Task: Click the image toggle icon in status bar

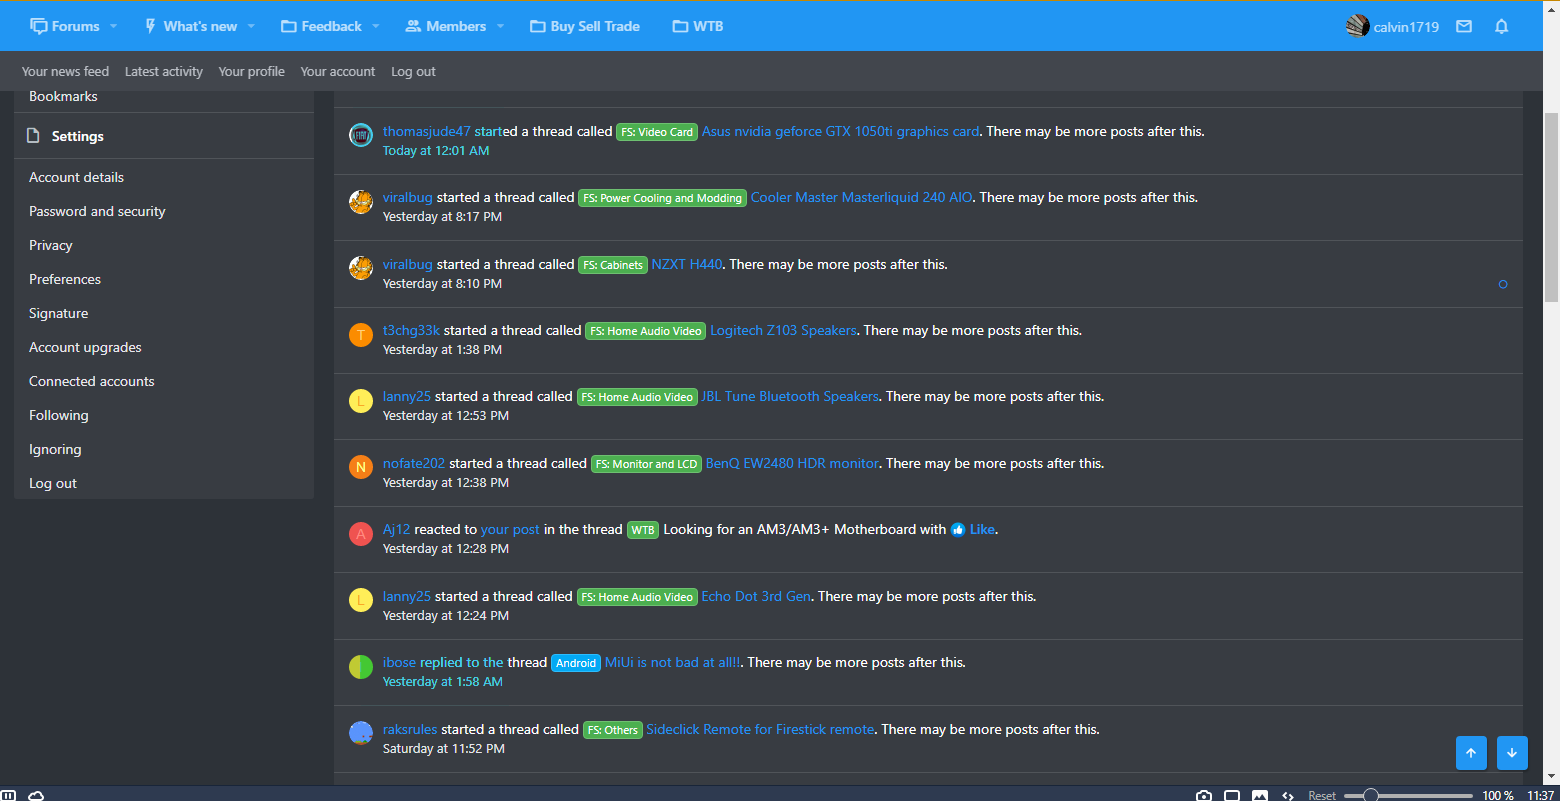Action: tap(1260, 796)
